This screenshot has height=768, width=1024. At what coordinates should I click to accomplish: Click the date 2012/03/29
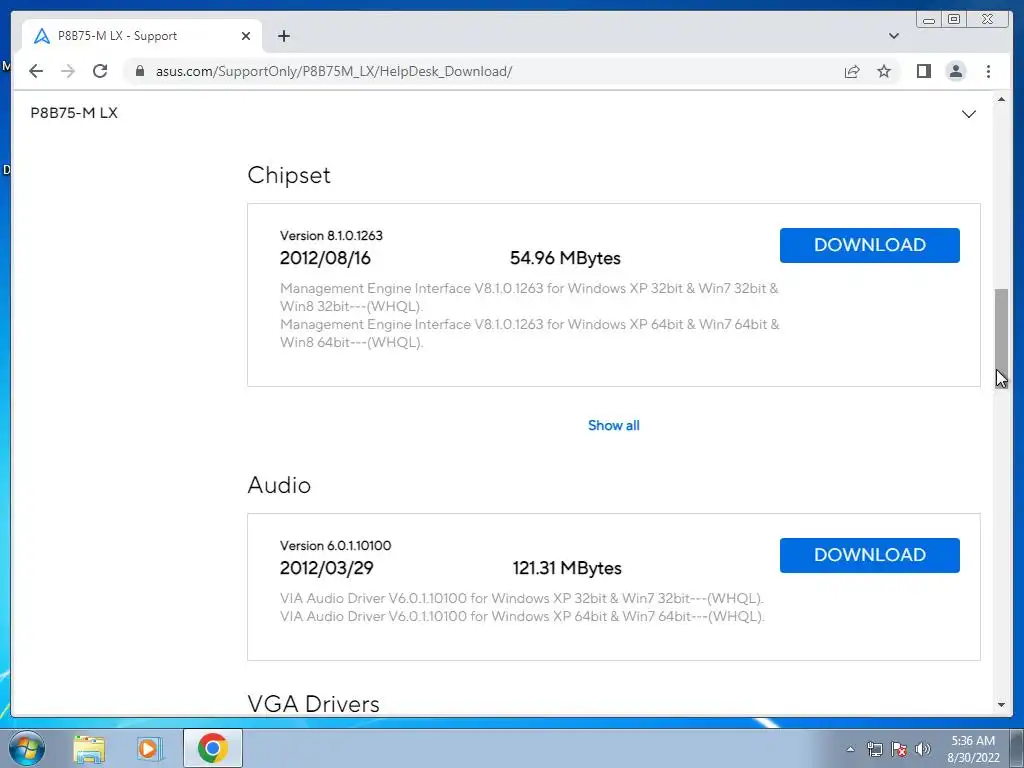[327, 568]
